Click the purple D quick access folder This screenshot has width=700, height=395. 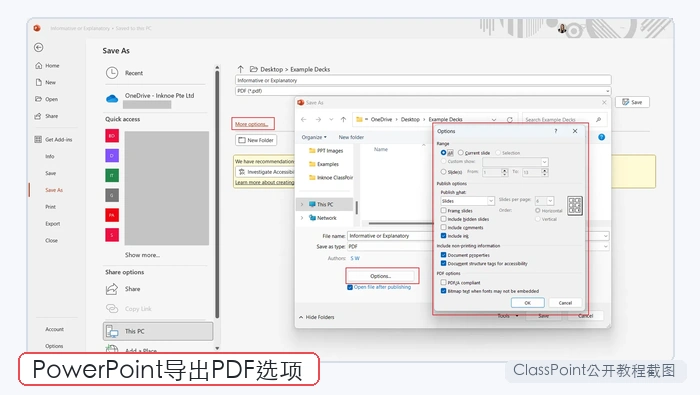(112, 156)
